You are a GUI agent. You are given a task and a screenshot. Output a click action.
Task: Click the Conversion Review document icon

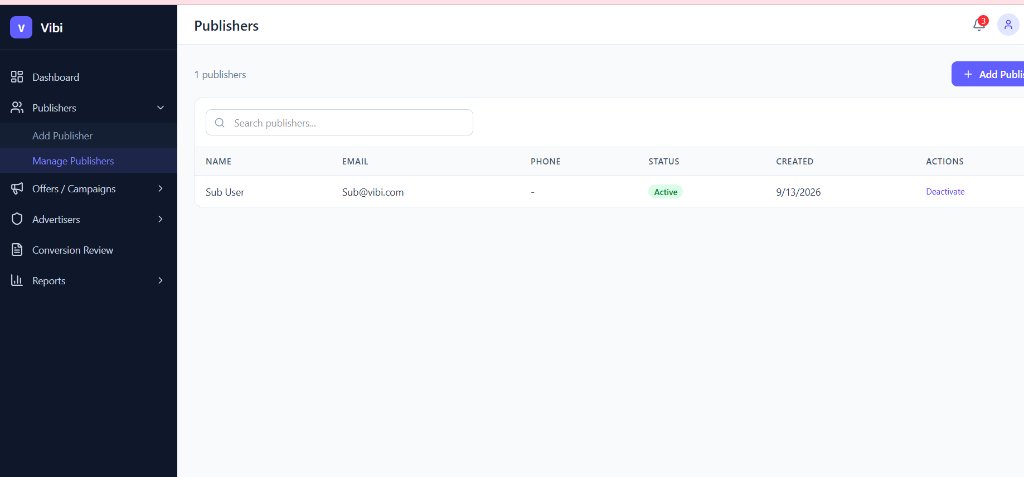17,250
